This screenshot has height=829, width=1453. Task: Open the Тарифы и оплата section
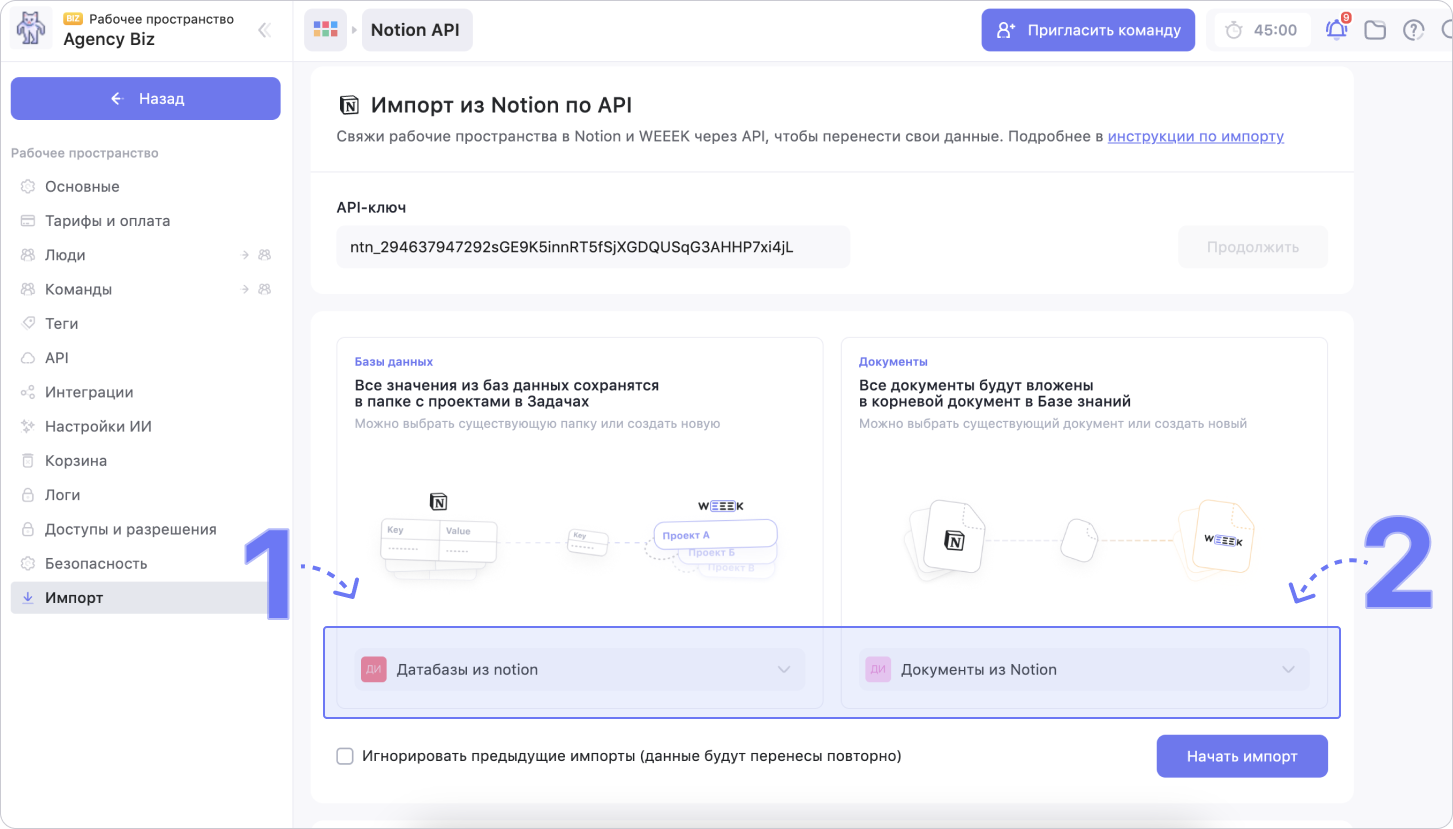(x=107, y=221)
